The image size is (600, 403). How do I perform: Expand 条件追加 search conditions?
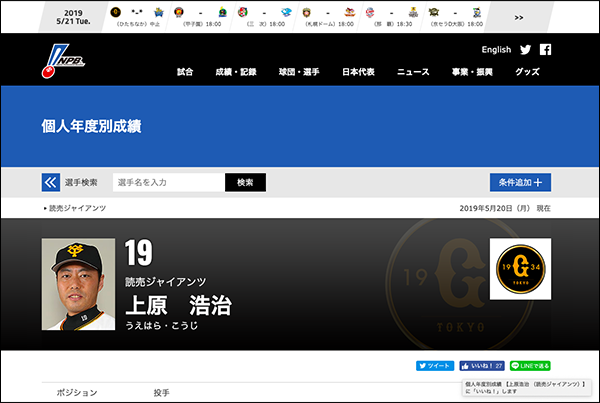point(520,182)
